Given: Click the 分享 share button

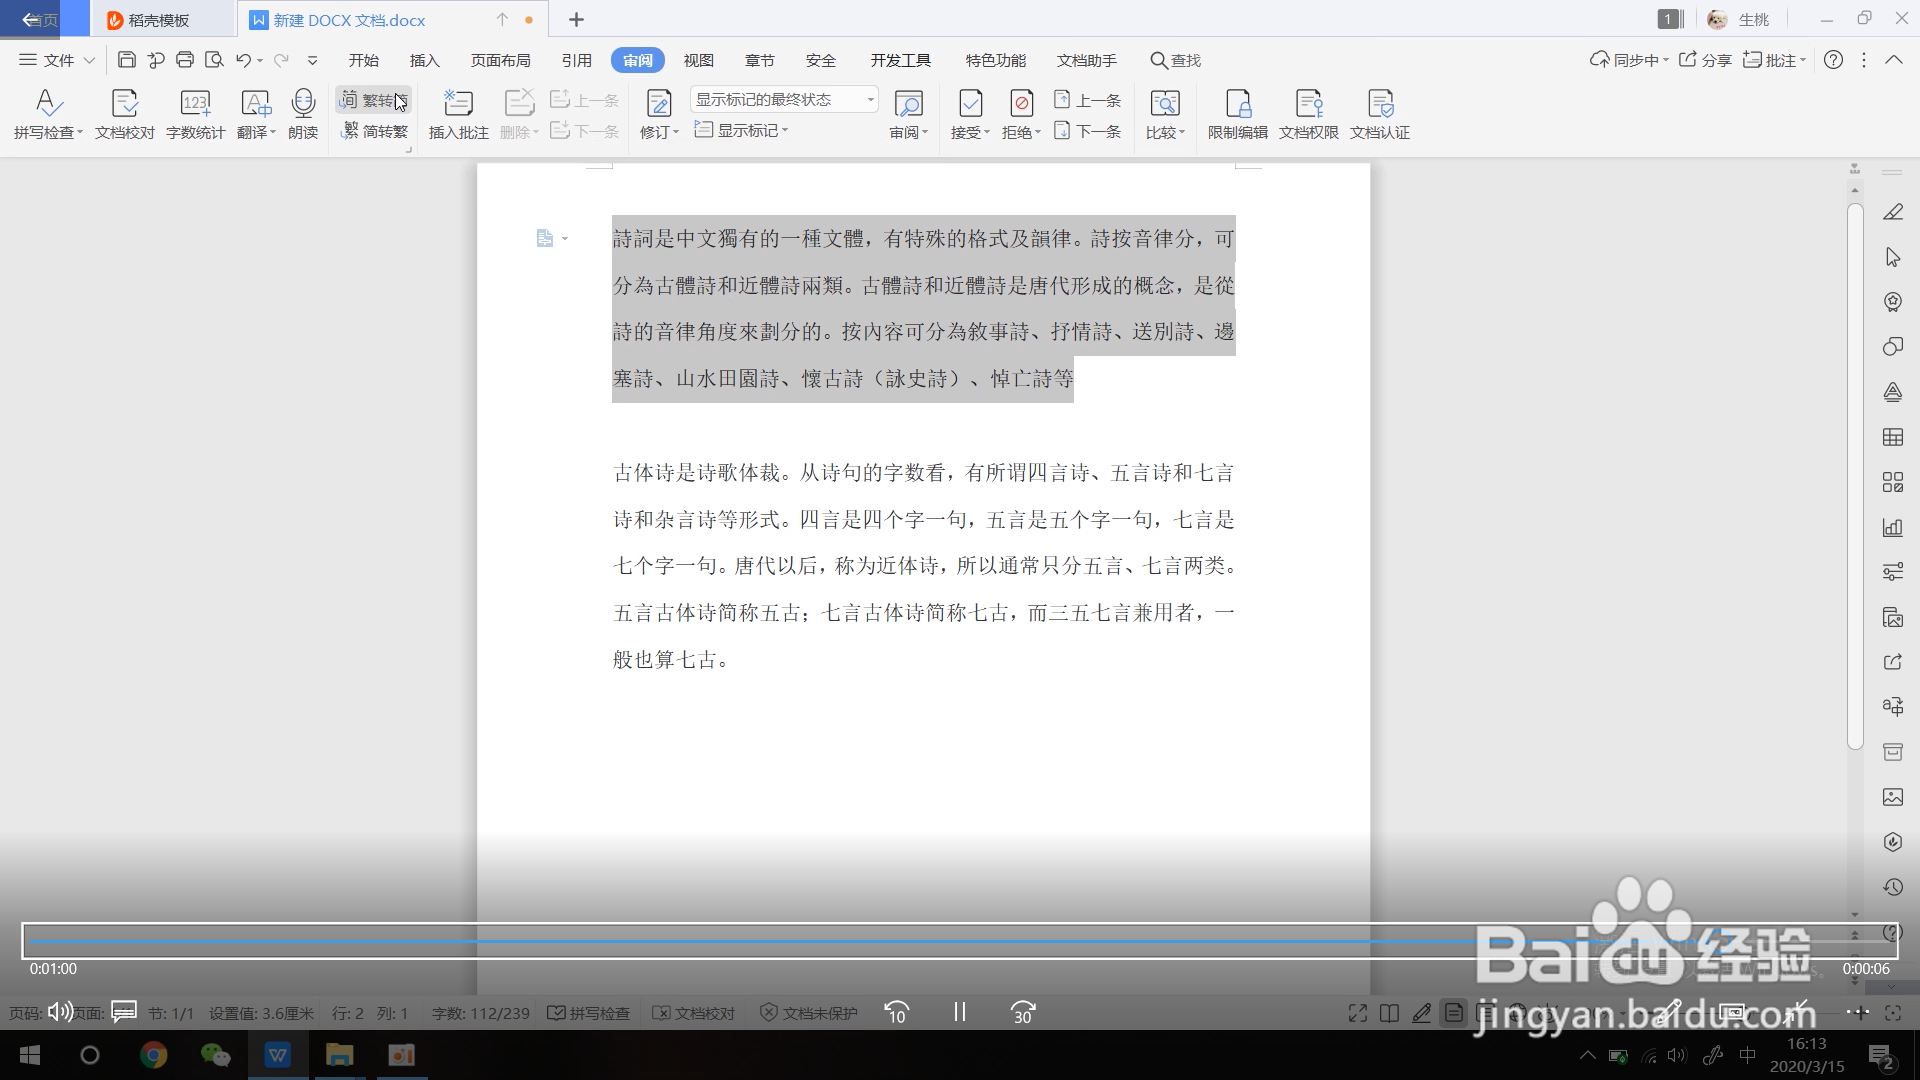Looking at the screenshot, I should [1705, 60].
